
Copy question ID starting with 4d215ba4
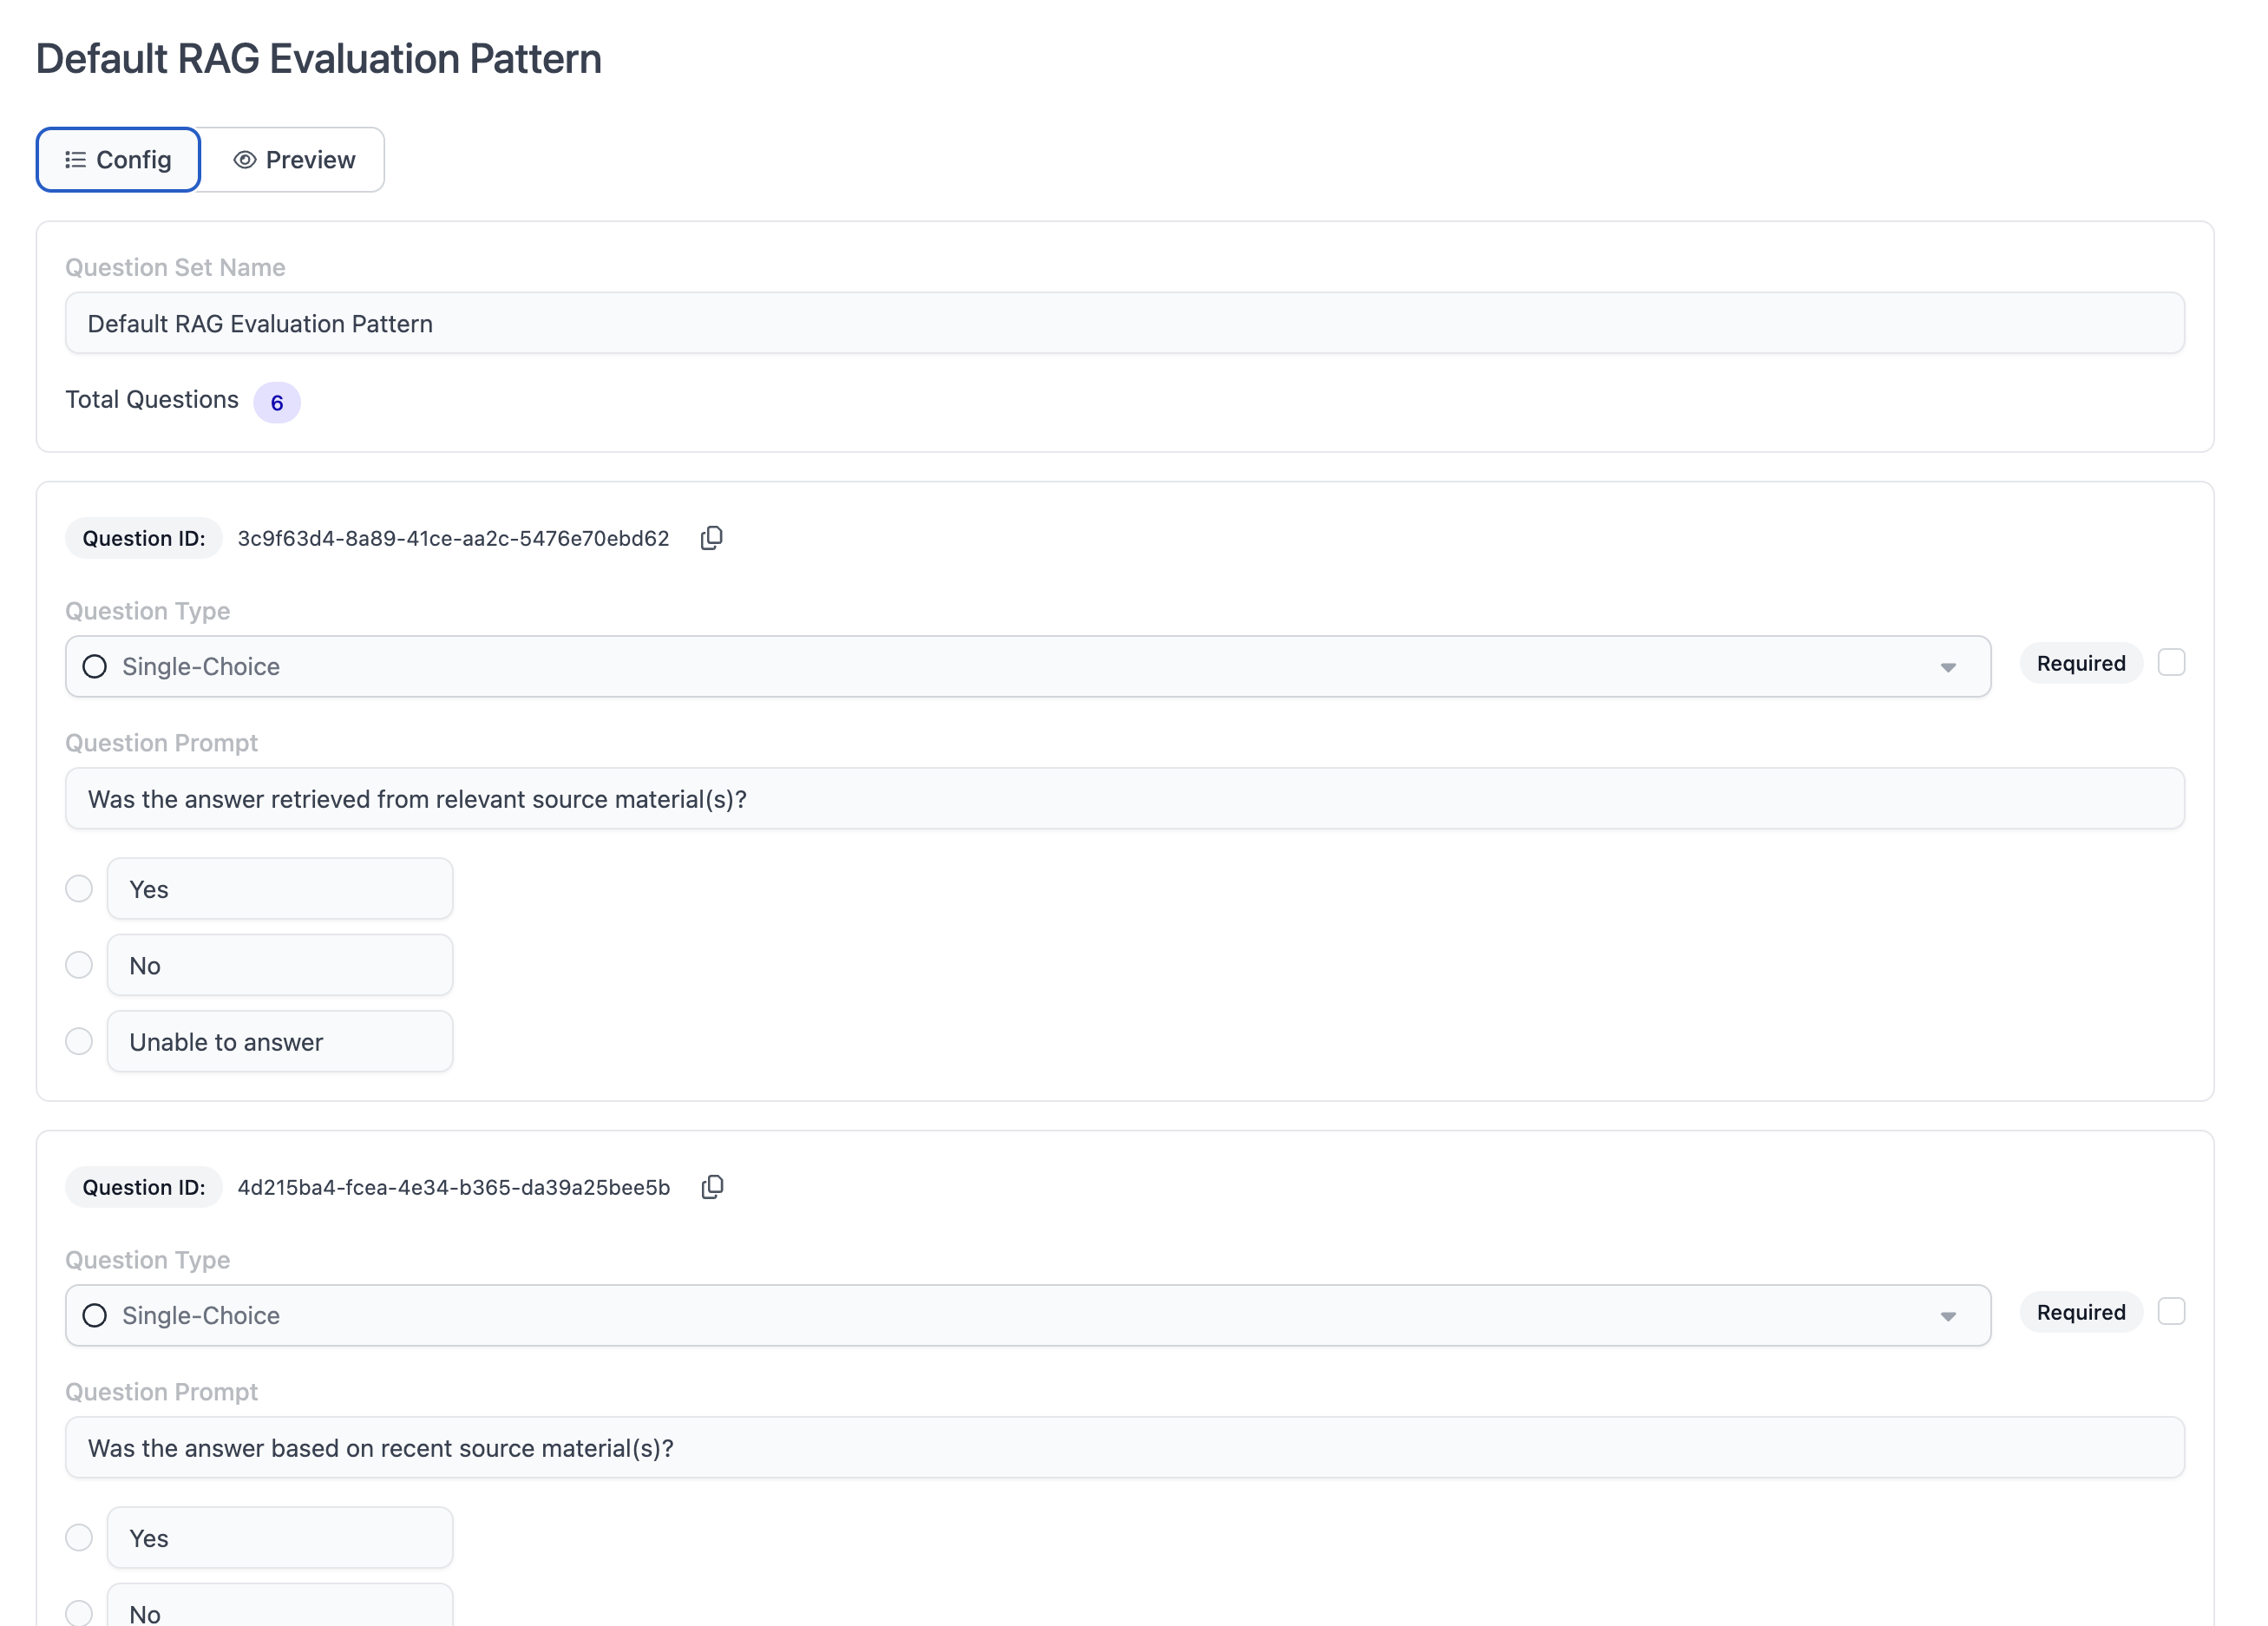tap(712, 1187)
